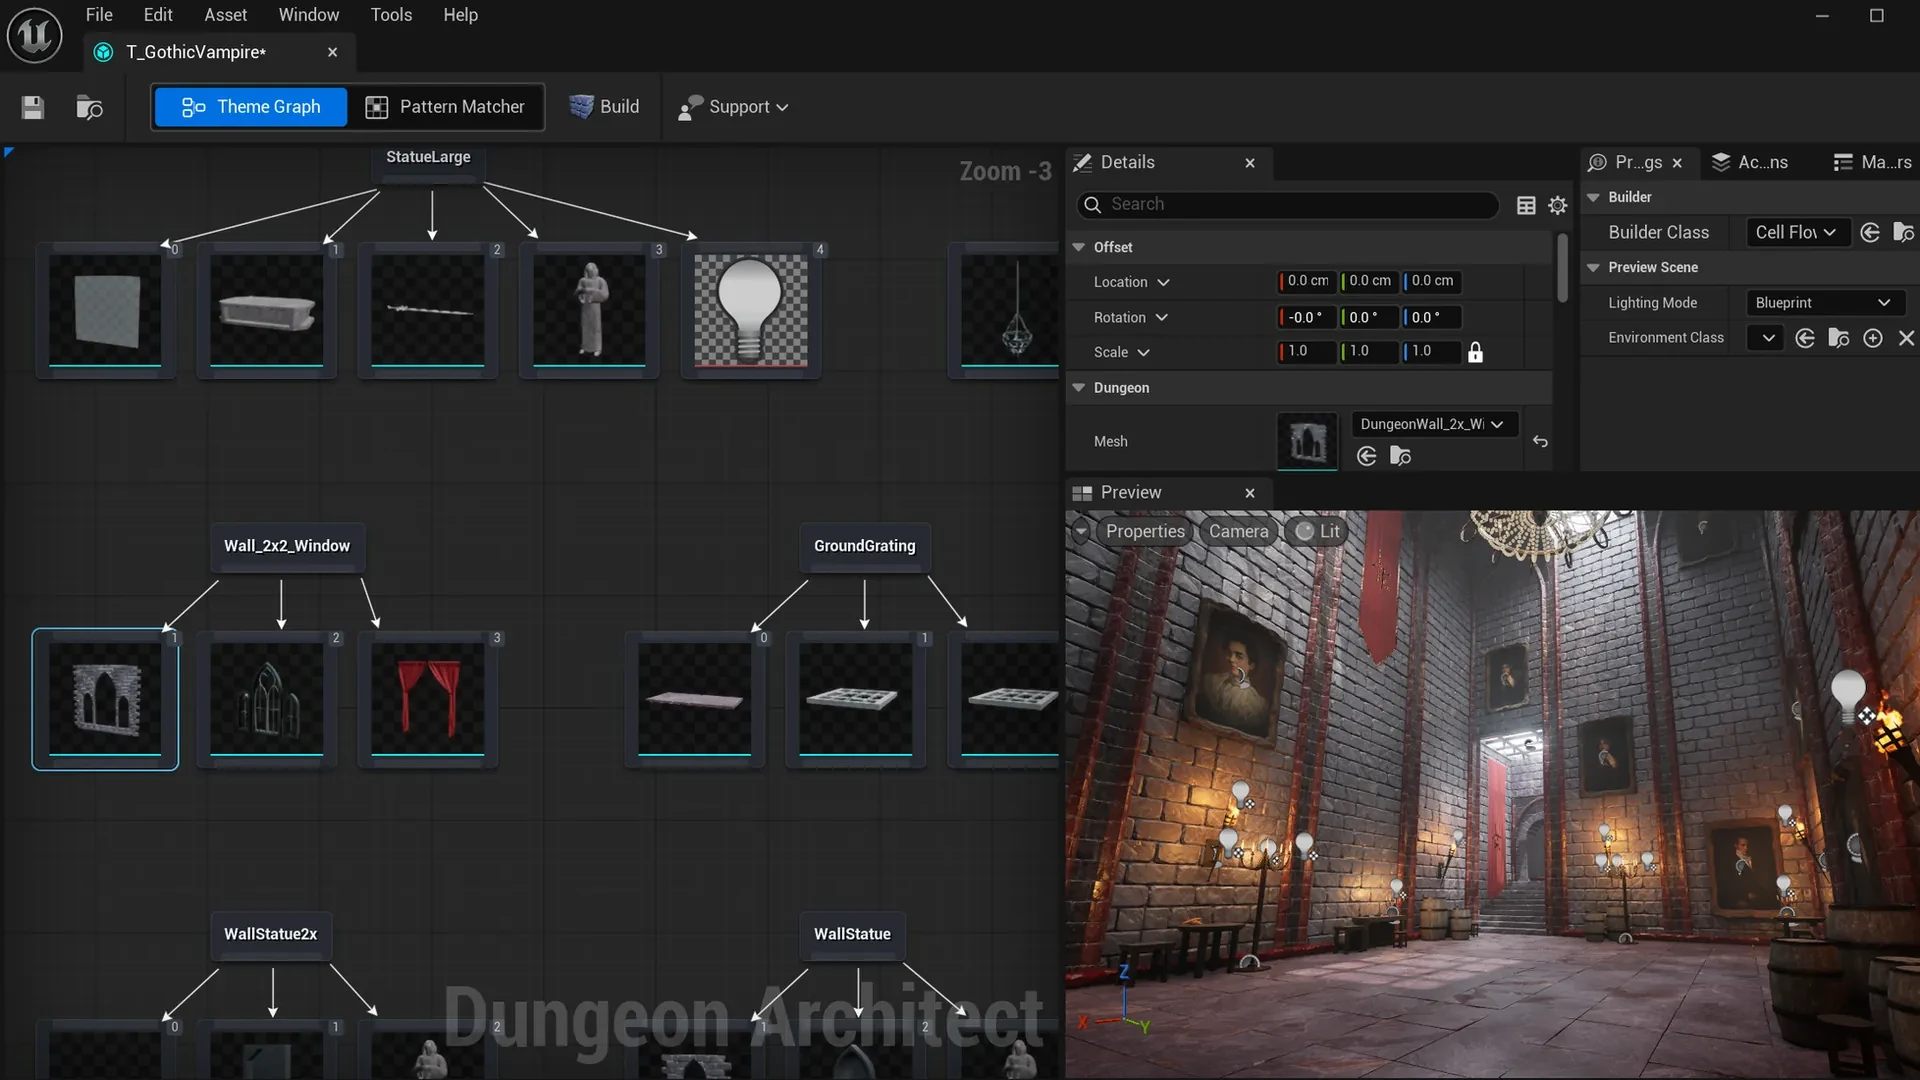The image size is (1920, 1080).
Task: Open the DungeonWall mesh dropdown
Action: [x=1434, y=424]
